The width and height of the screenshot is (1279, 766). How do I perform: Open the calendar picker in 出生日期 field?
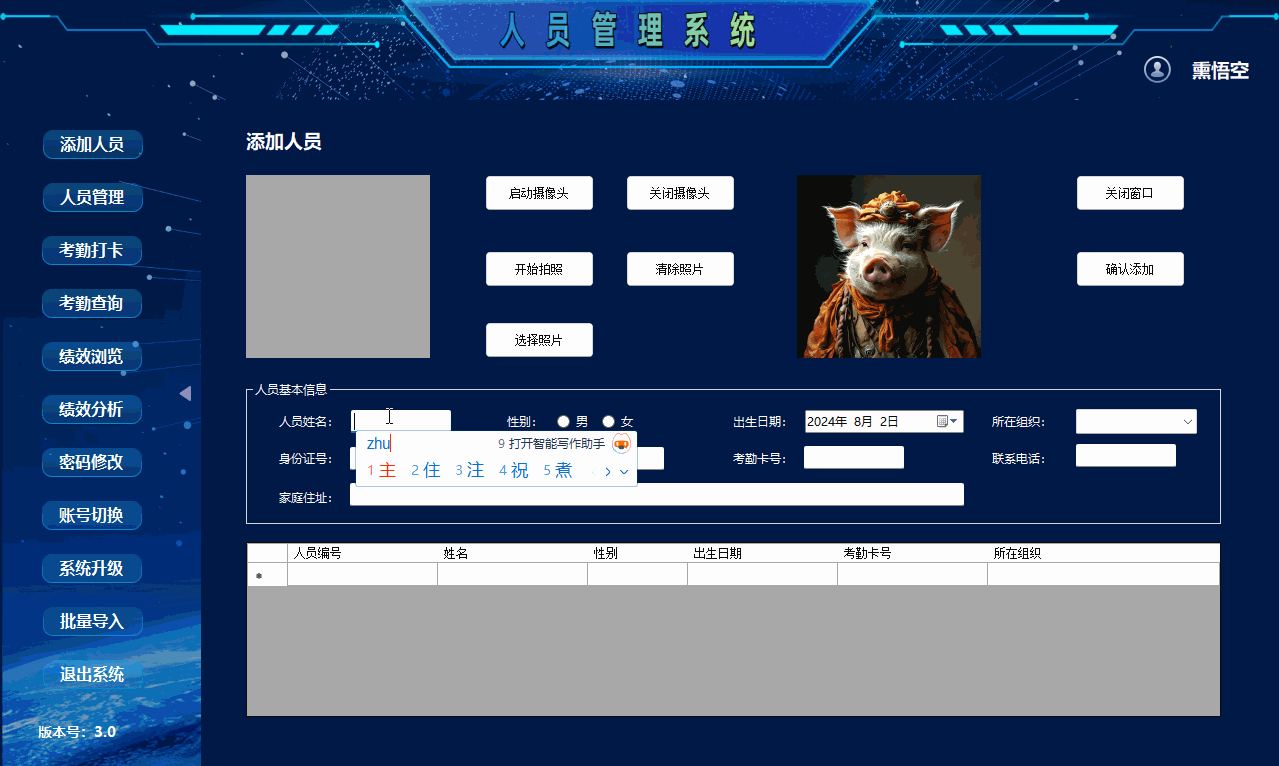click(946, 422)
